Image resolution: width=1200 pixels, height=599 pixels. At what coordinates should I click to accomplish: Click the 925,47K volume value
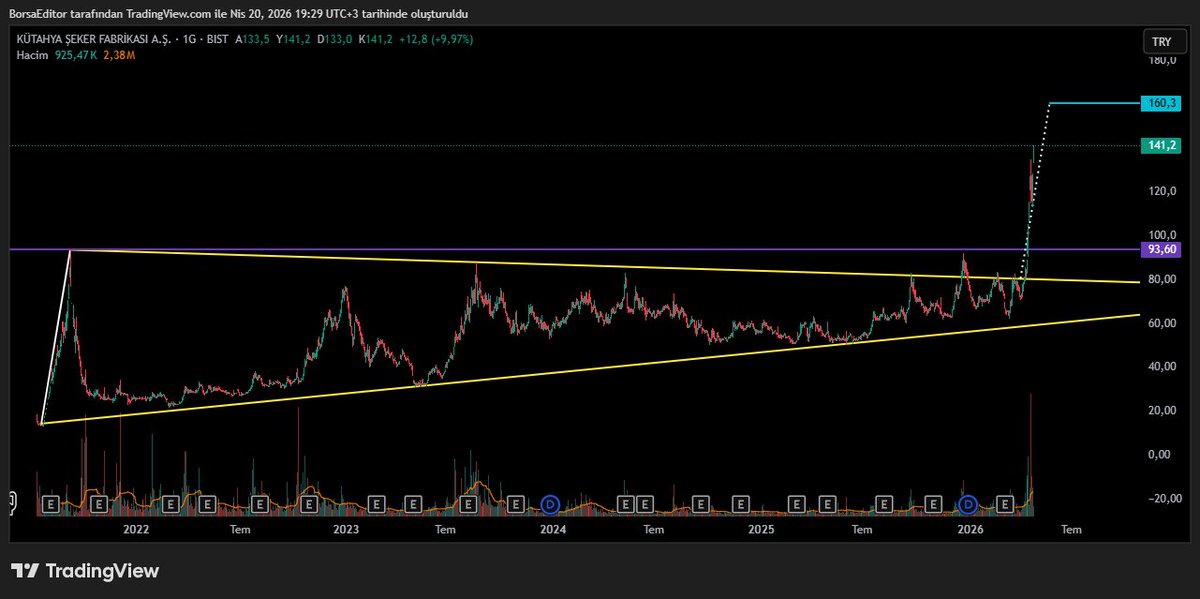click(x=74, y=55)
